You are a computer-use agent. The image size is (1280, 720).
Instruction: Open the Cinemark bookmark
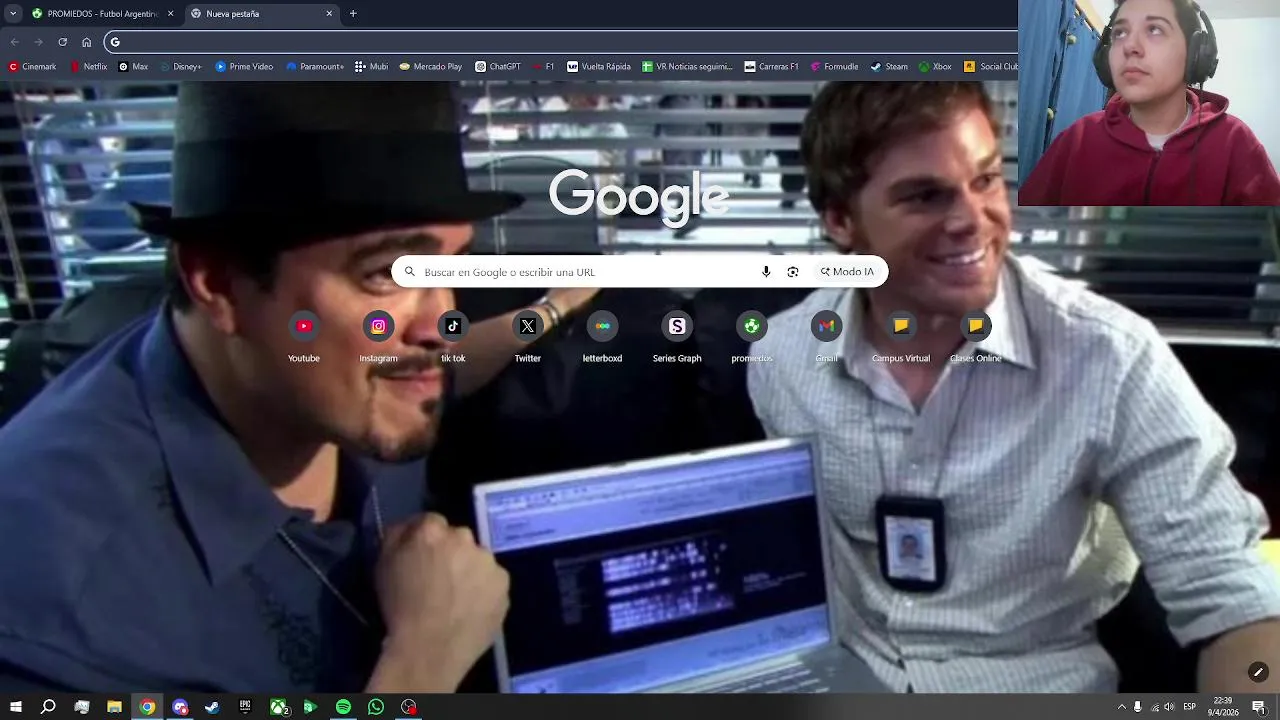pyautogui.click(x=32, y=67)
